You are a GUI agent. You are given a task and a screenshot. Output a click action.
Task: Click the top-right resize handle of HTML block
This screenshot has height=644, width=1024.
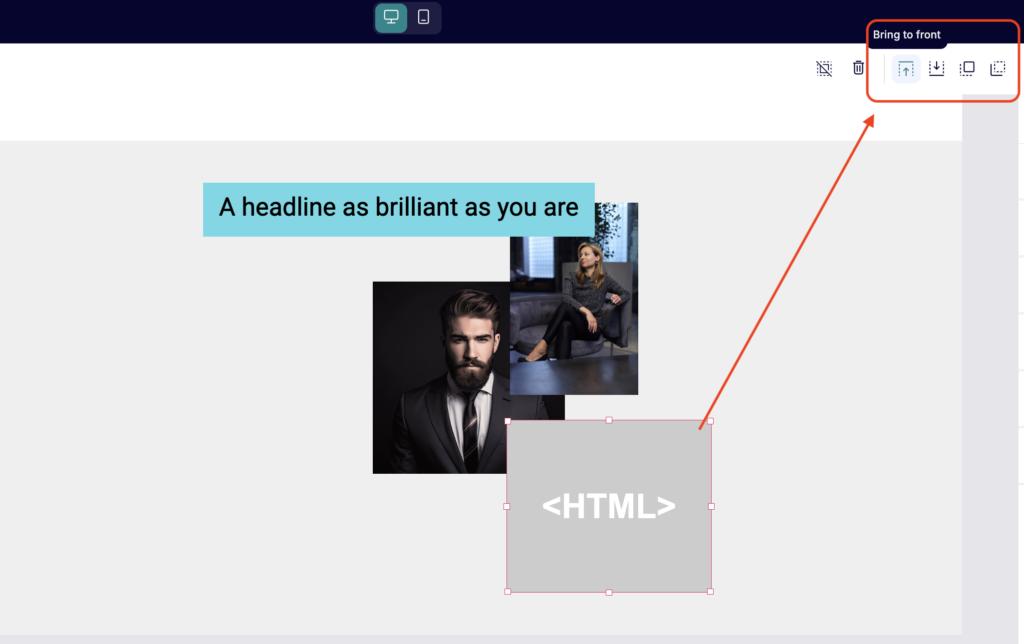coord(711,421)
